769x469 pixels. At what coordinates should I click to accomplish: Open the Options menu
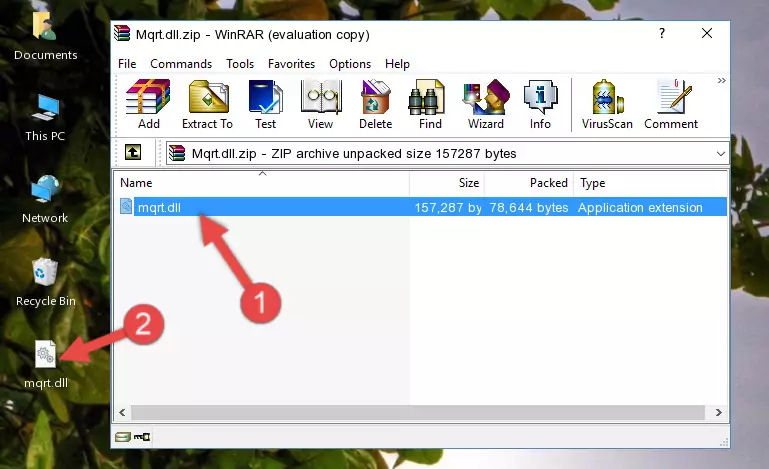(x=350, y=64)
